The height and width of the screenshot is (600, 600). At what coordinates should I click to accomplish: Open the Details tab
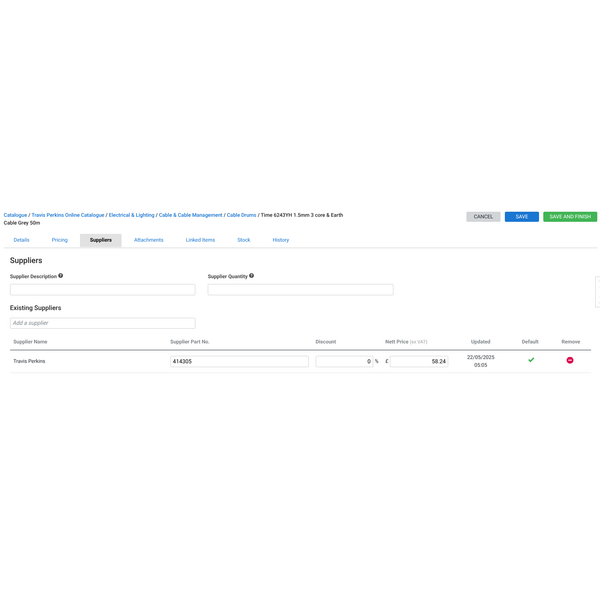pos(21,240)
